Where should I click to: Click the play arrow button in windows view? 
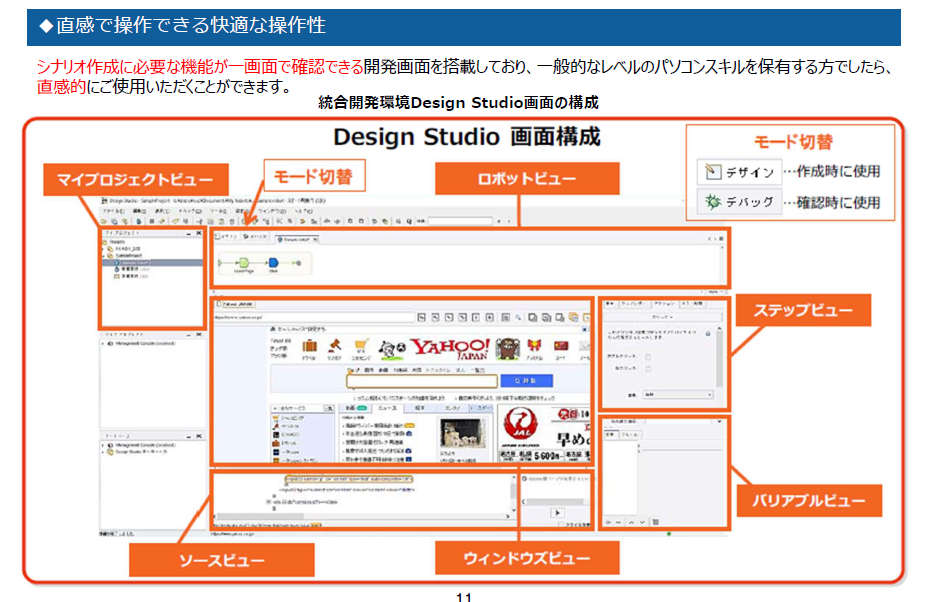(x=558, y=512)
